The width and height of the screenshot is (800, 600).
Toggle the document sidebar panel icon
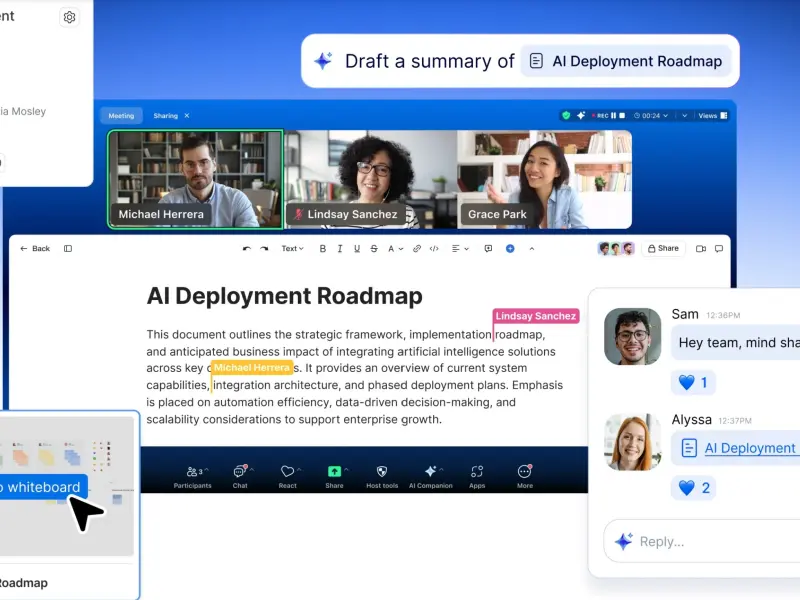coord(68,248)
